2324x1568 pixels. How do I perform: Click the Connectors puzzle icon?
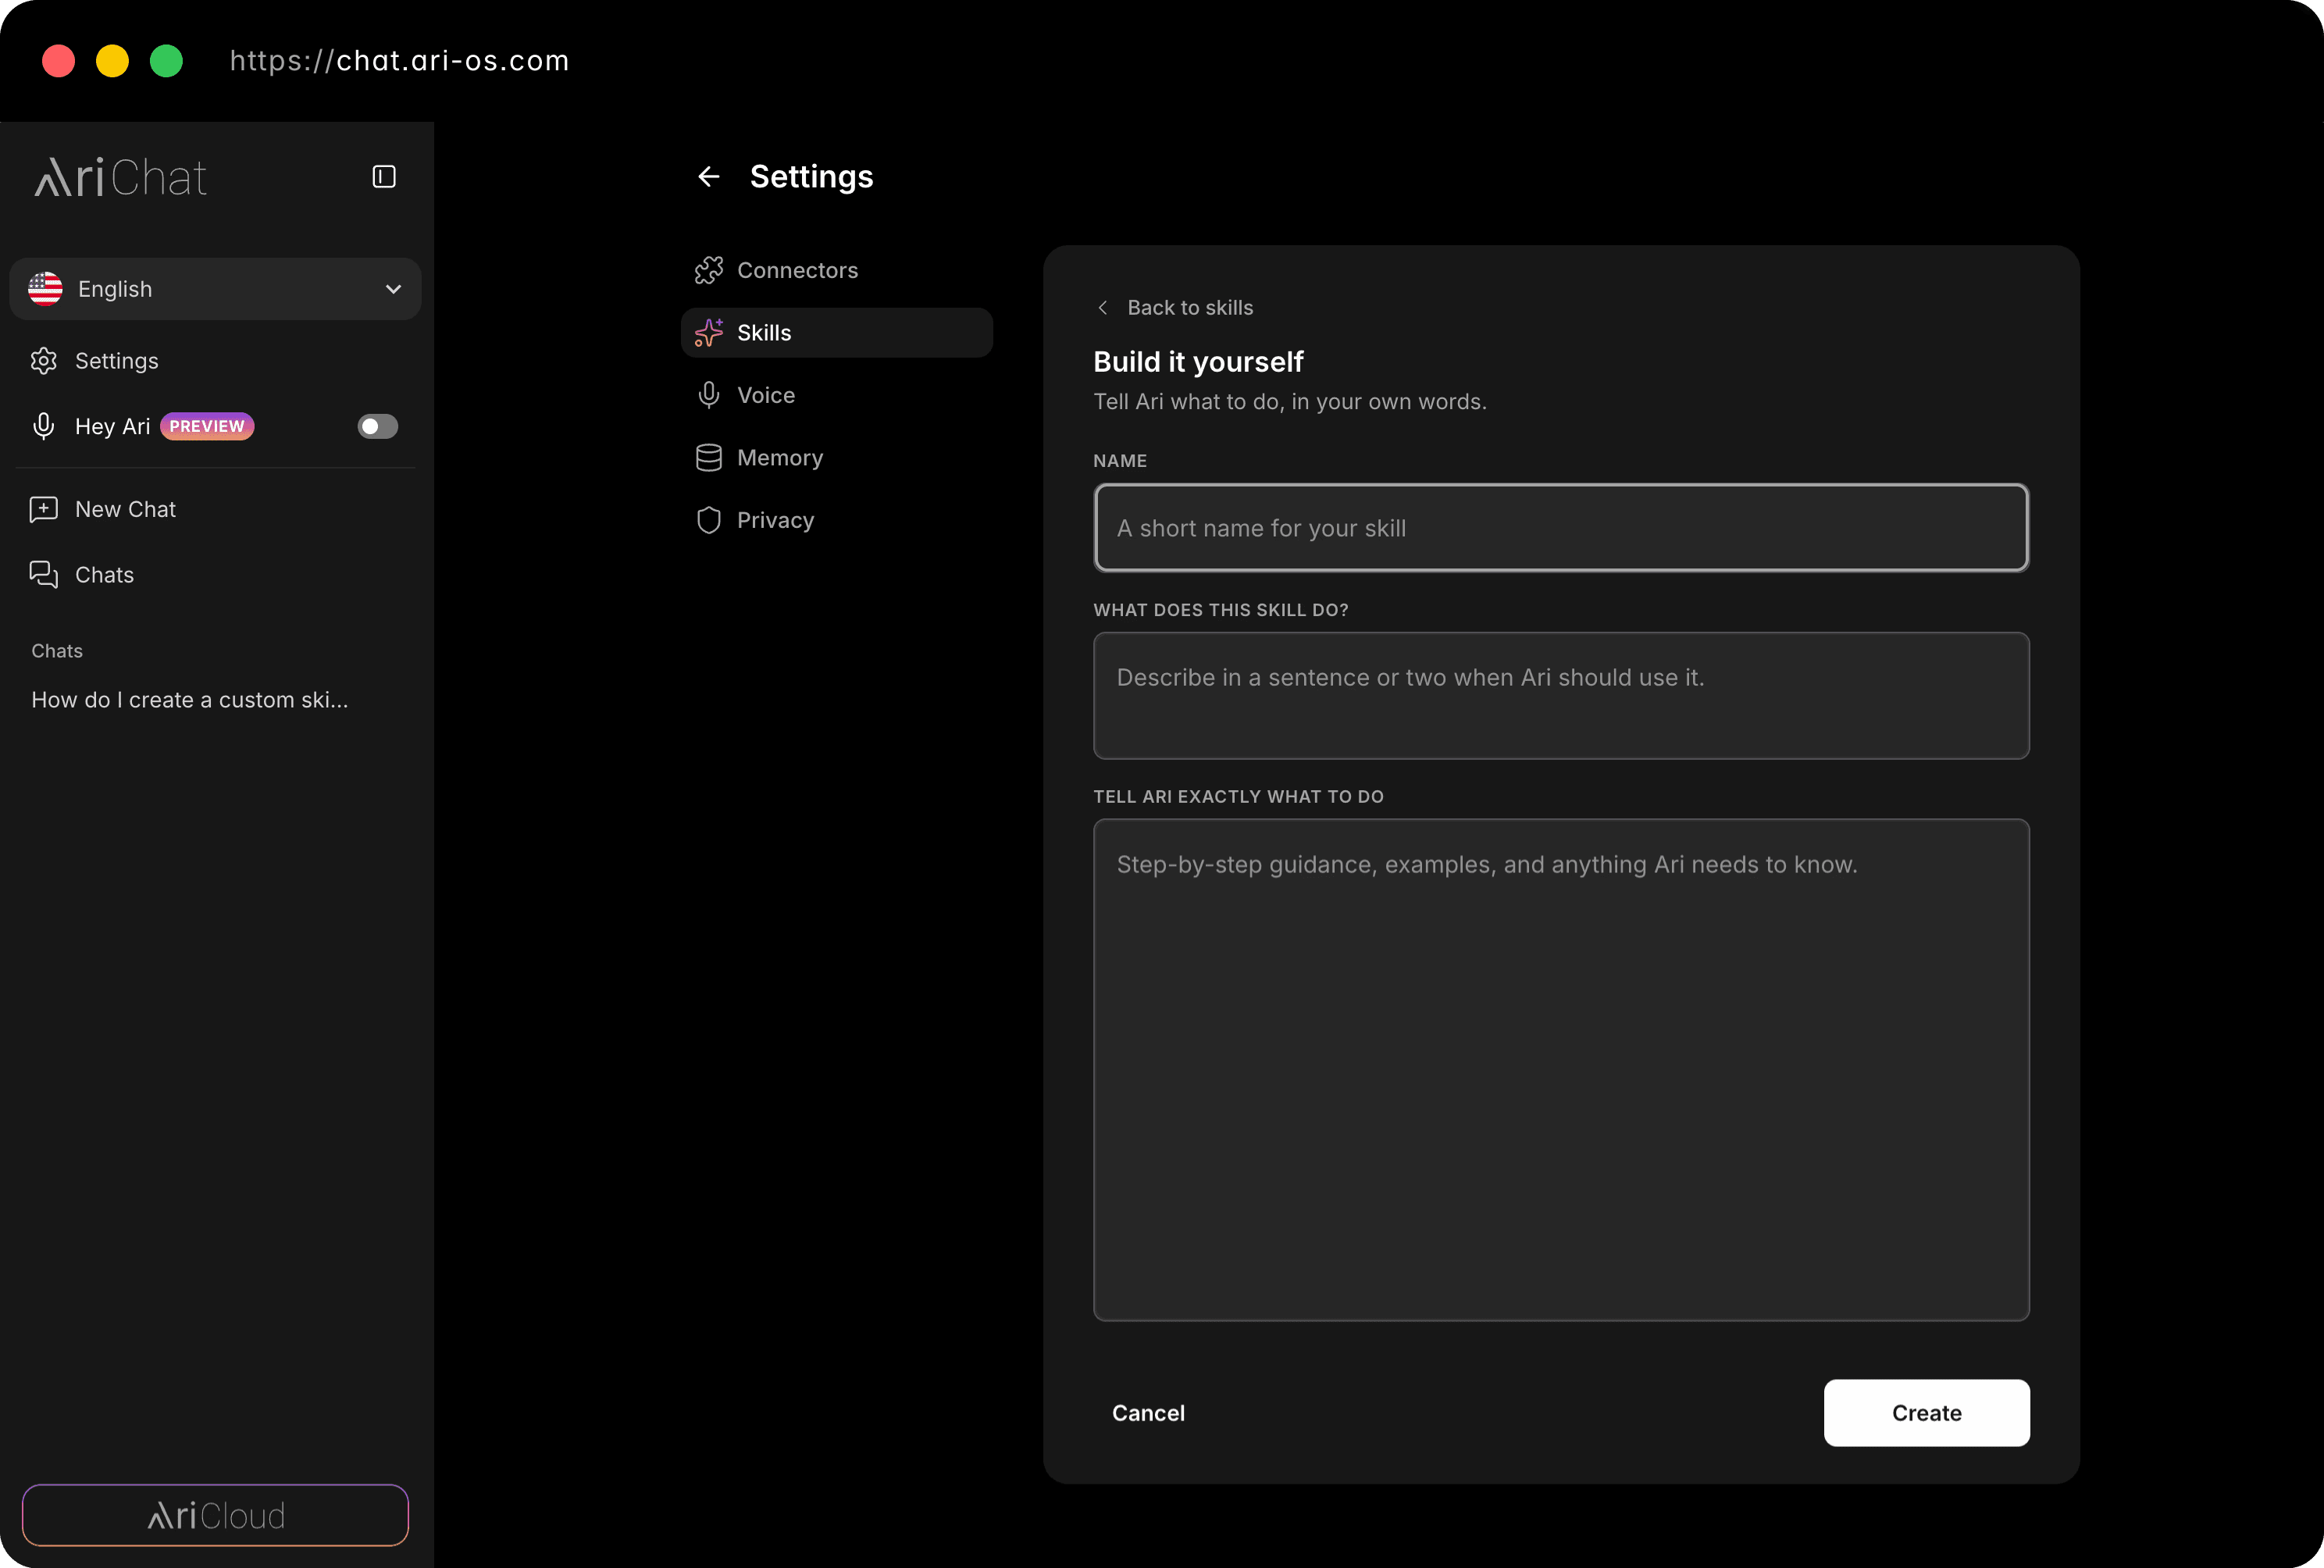(709, 270)
